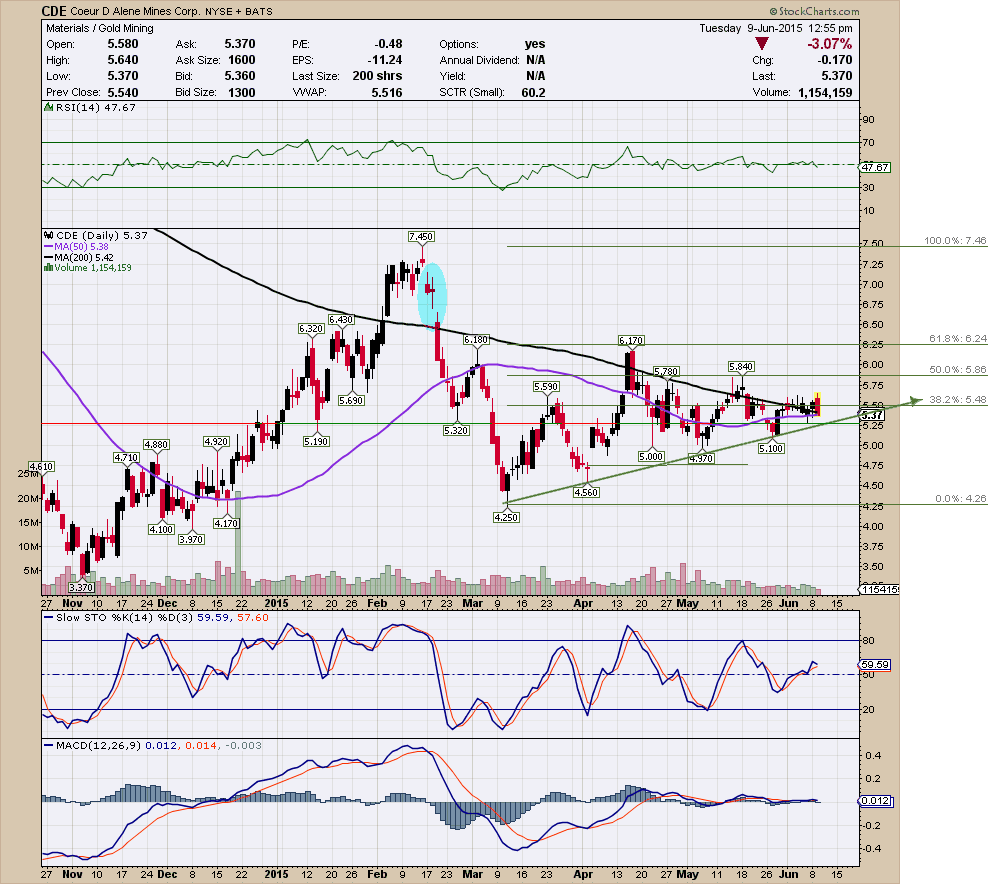Screen dimensions: 1000x884
Task: Click the Coeur D Alene Mines Corp. company name
Action: point(135,11)
